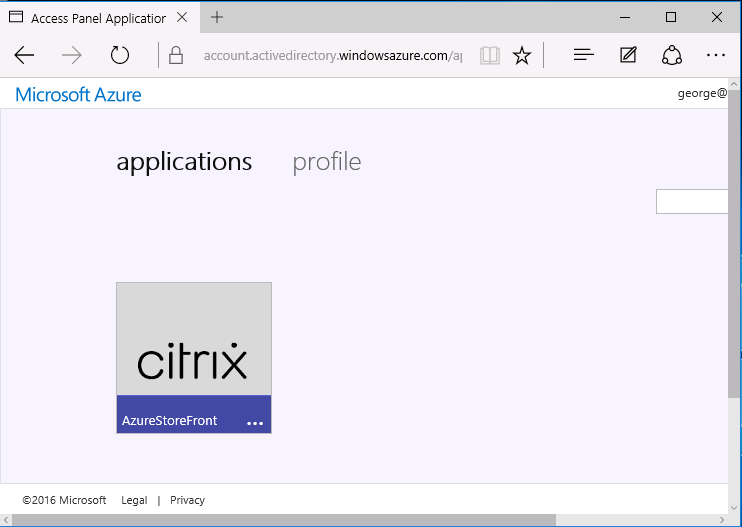
Task: Open the Hub panel icon
Action: pos(584,56)
